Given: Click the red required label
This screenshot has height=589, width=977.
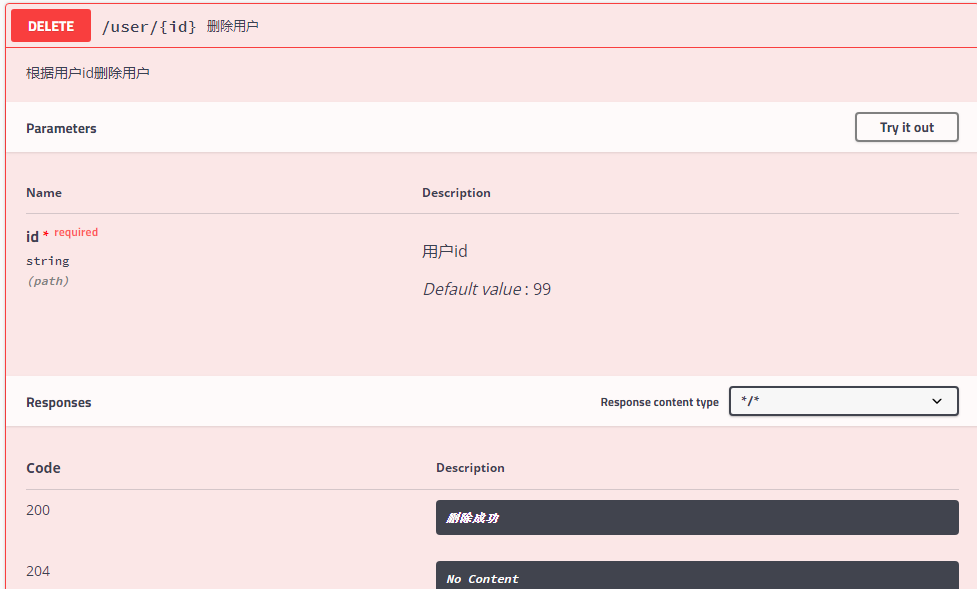Looking at the screenshot, I should (76, 232).
